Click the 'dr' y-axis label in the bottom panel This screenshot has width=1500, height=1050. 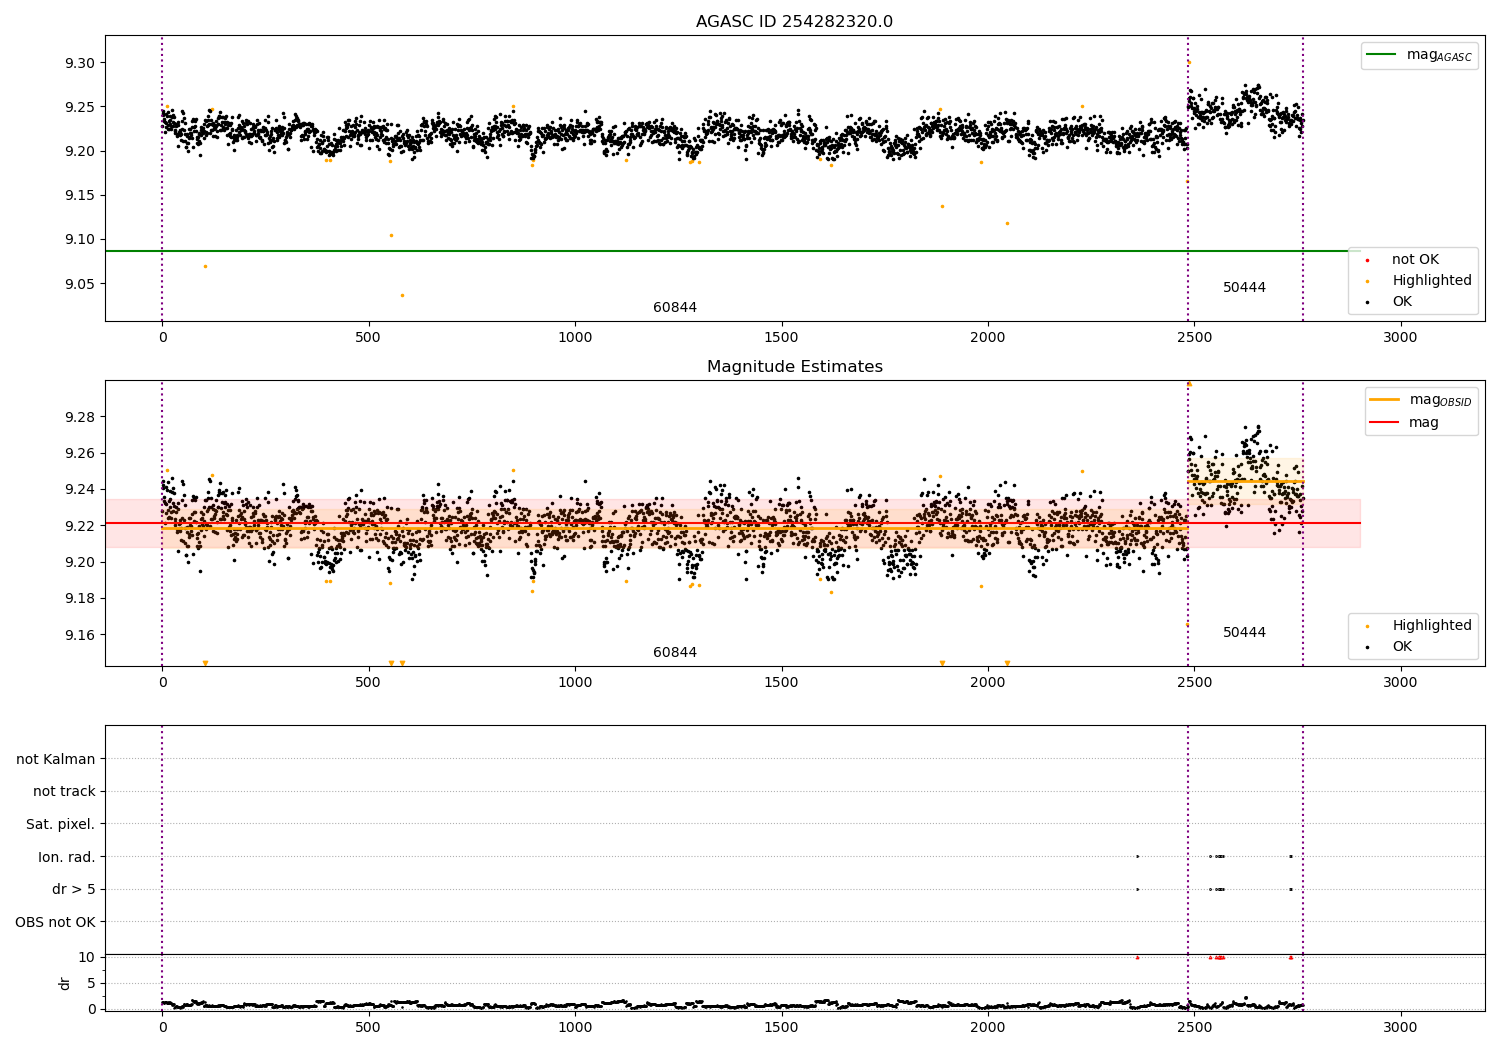point(65,983)
